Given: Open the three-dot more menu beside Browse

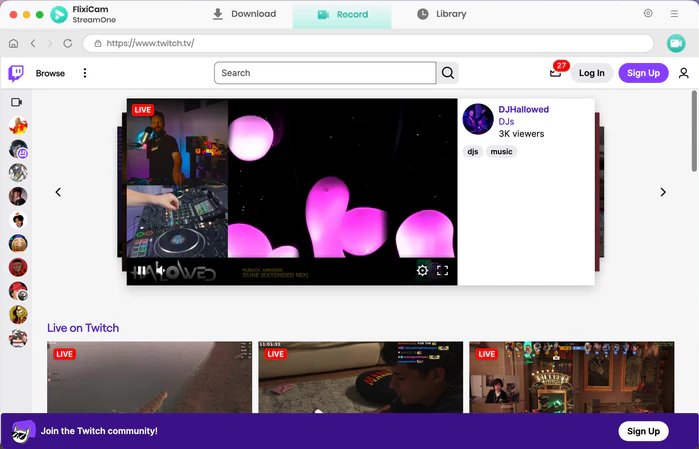Looking at the screenshot, I should [85, 73].
